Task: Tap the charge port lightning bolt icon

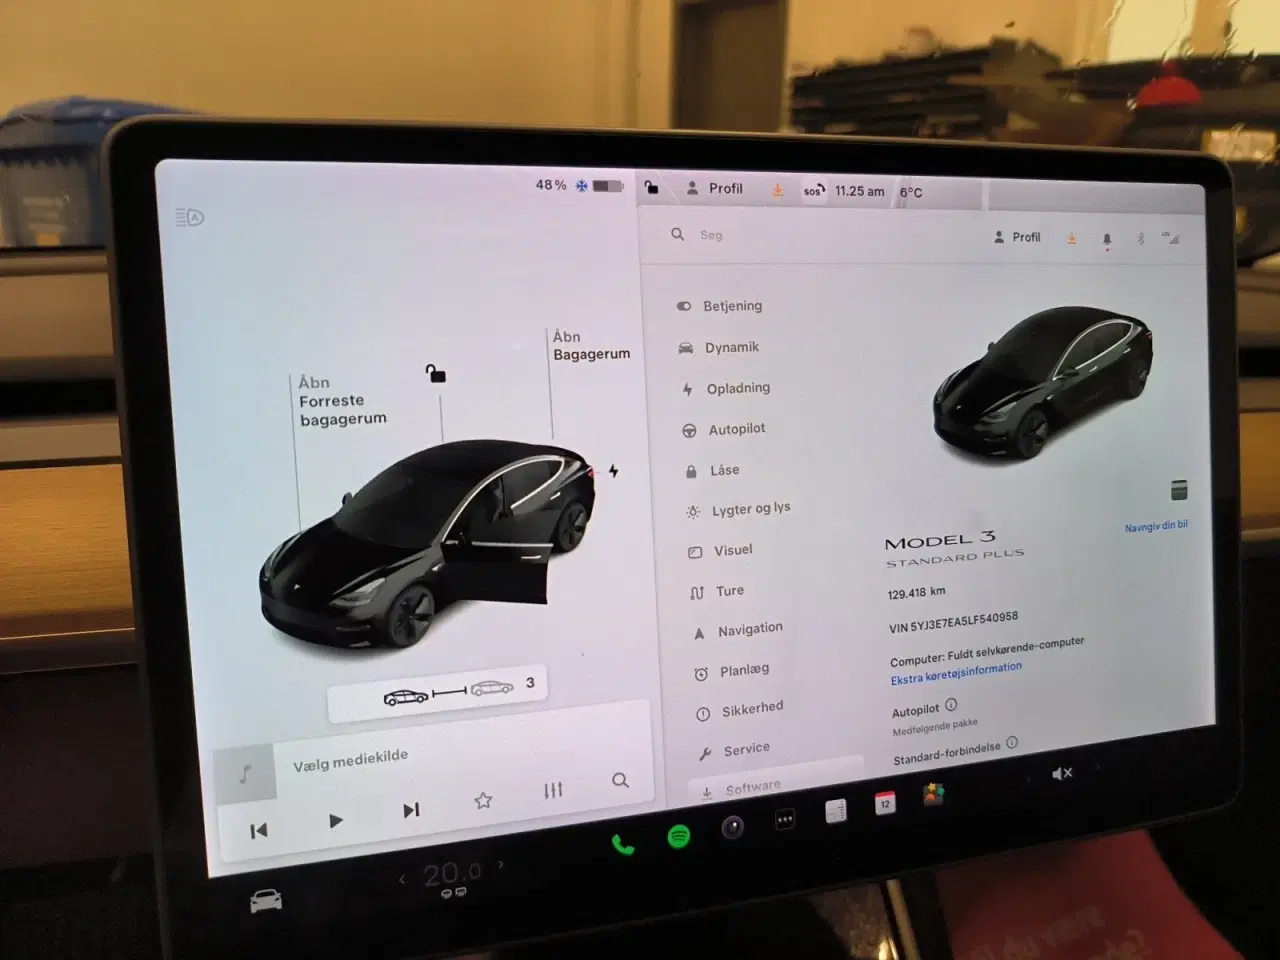Action: pos(613,470)
